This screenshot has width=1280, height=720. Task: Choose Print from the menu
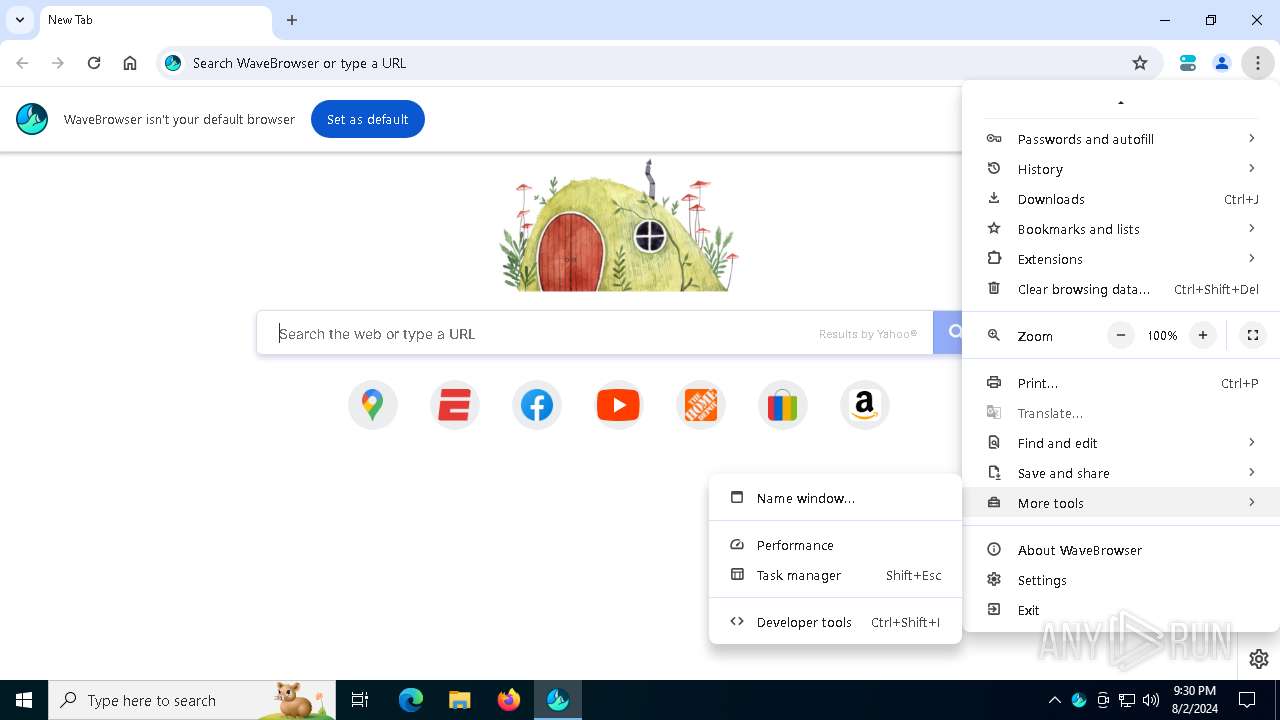[x=1121, y=383]
